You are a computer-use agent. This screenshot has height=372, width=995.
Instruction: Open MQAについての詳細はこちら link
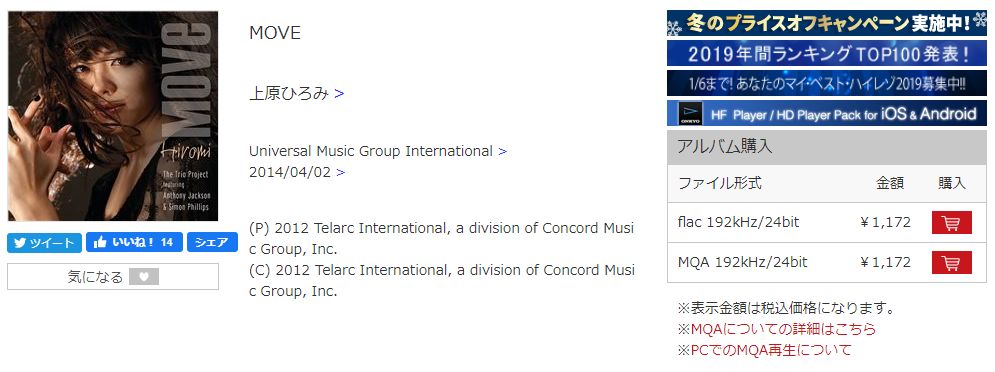(x=777, y=329)
